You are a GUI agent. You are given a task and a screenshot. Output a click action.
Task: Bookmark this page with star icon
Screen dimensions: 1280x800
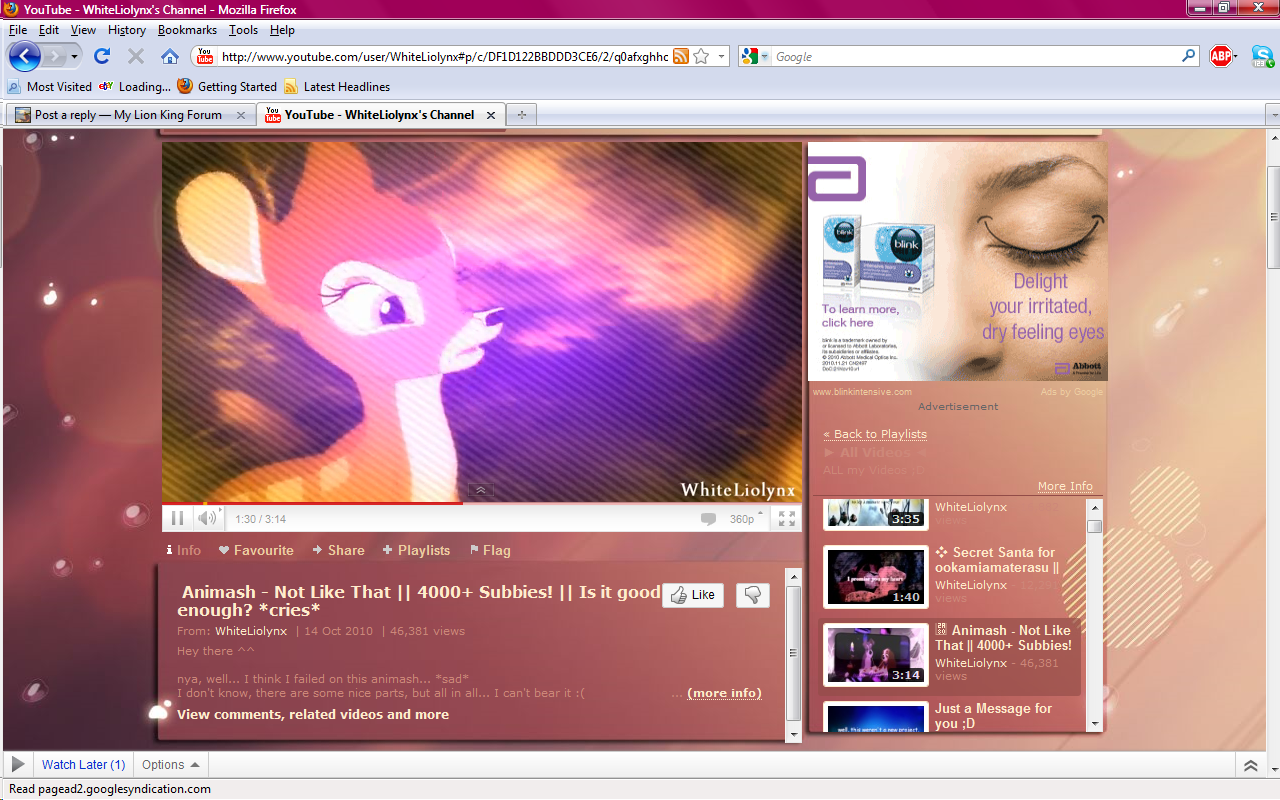[701, 57]
